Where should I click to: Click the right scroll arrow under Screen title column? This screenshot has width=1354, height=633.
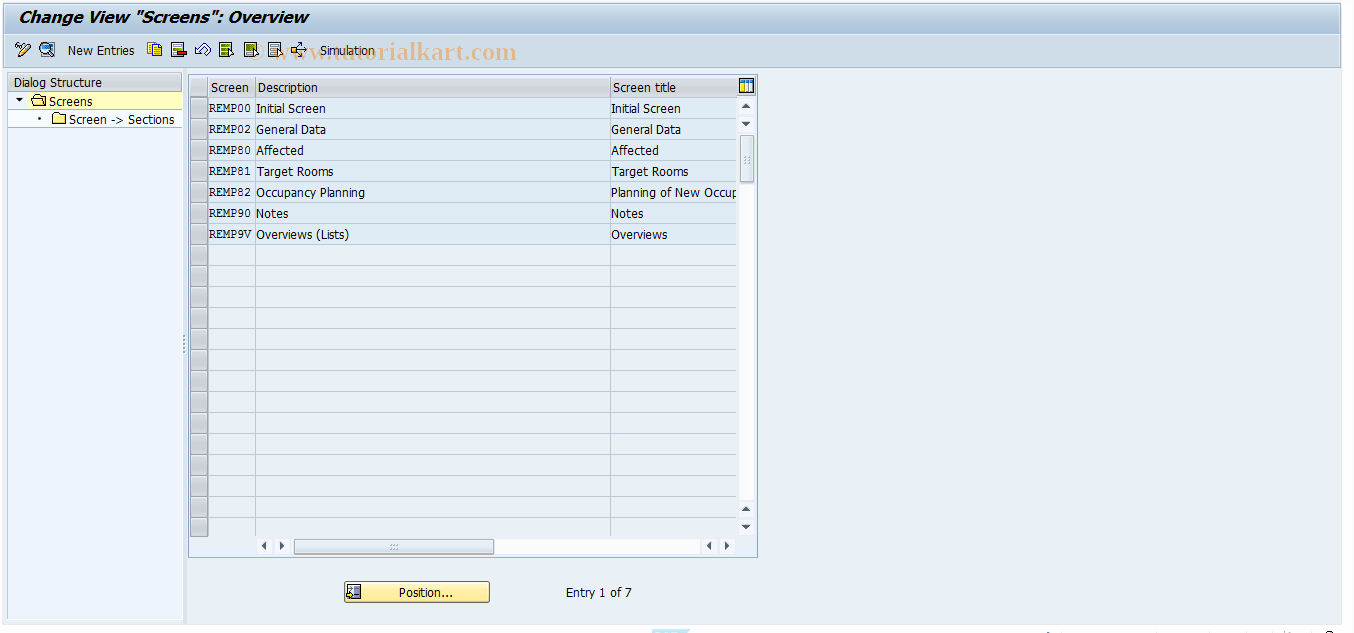coord(727,546)
